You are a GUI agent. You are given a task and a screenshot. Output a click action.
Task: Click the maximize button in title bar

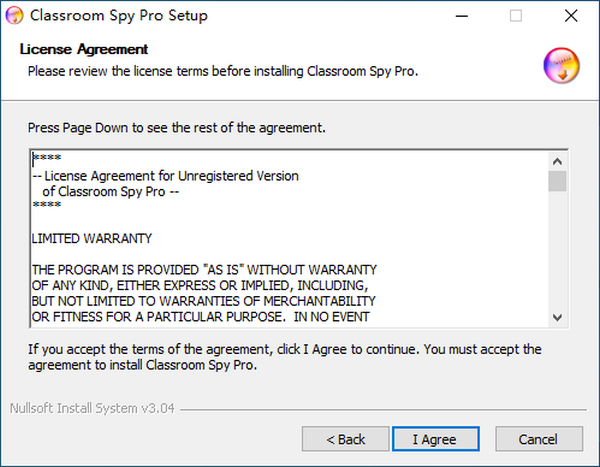point(516,16)
